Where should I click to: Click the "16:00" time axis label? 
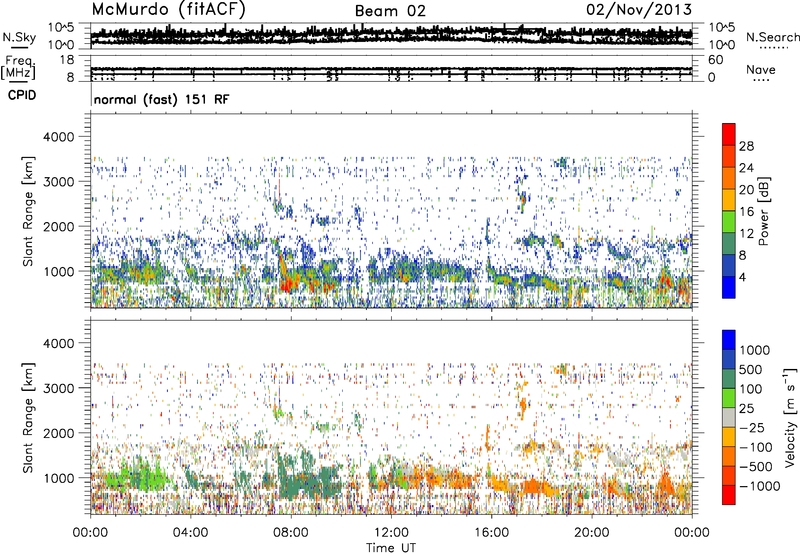pos(491,533)
